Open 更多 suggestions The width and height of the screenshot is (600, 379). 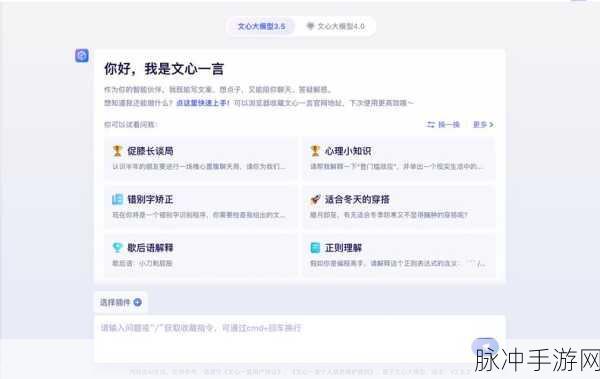click(483, 124)
